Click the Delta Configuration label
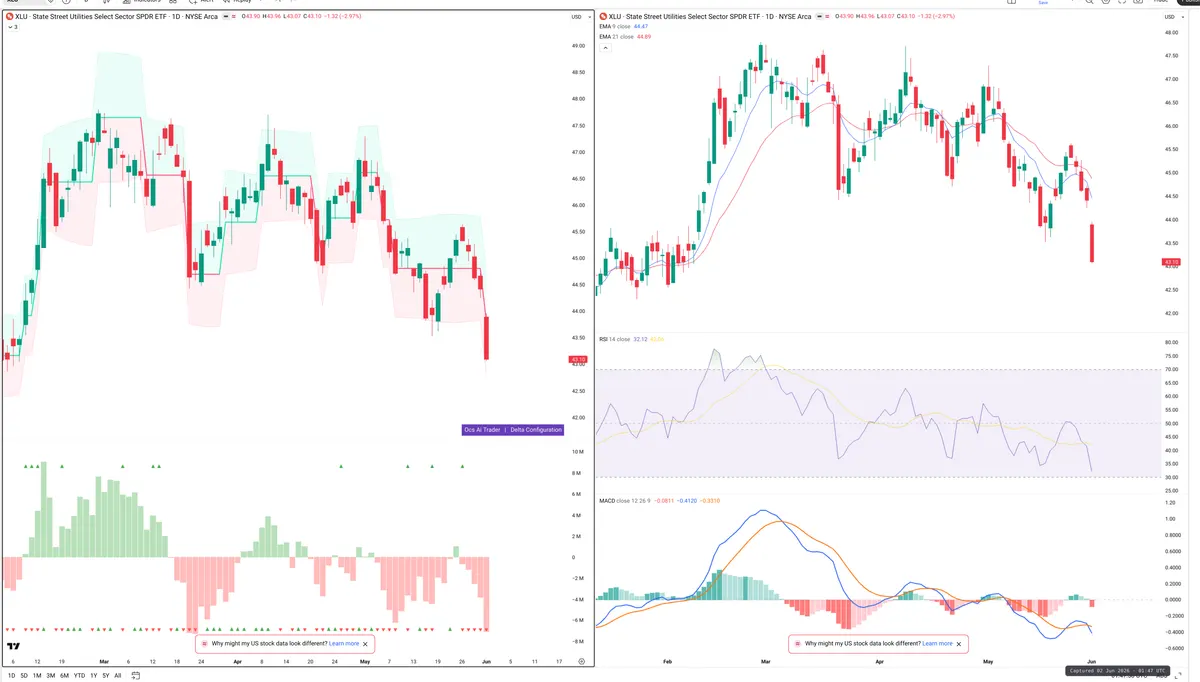1200x682 pixels. (535, 430)
